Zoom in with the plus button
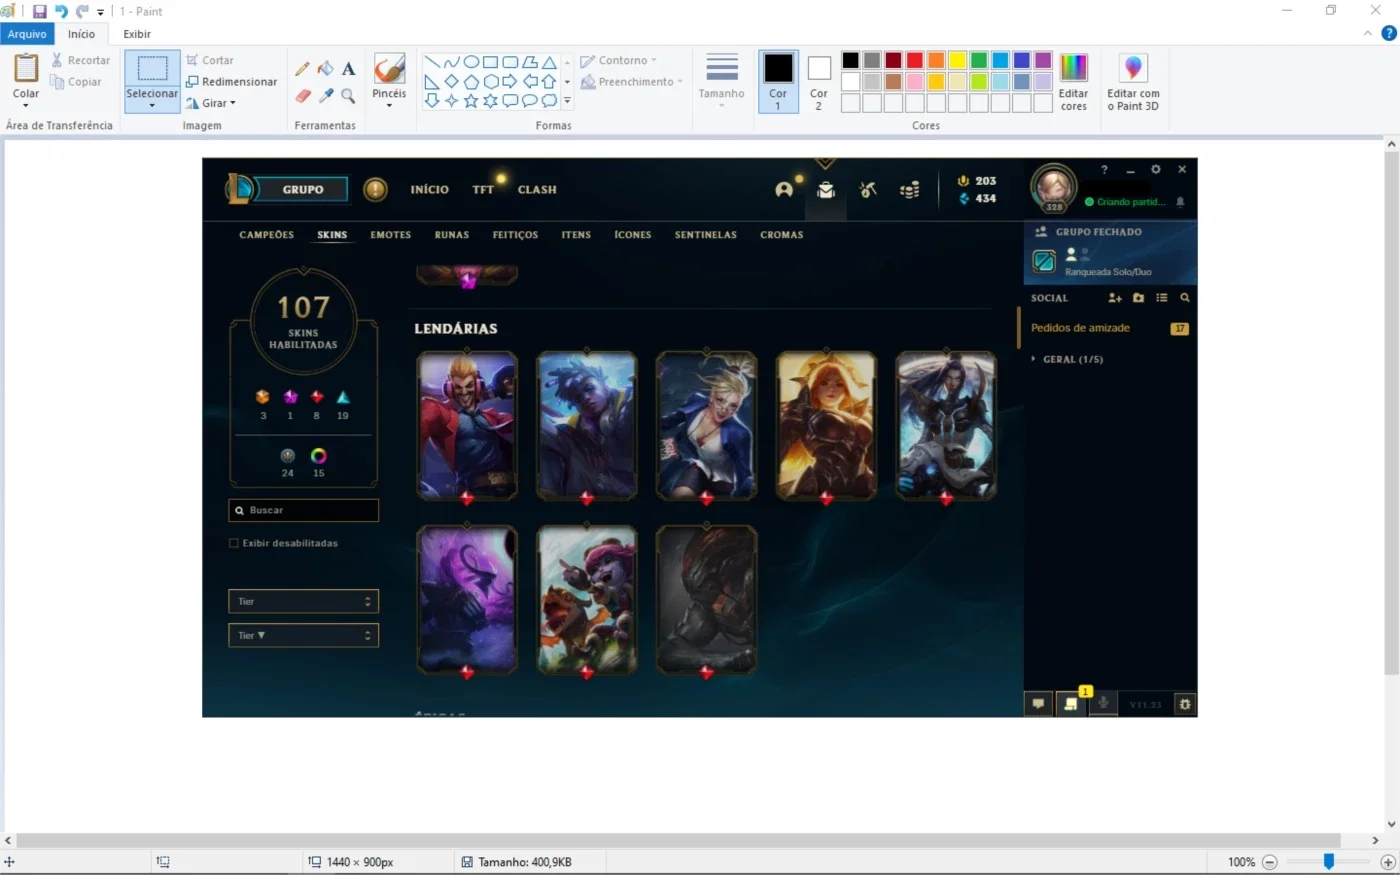Image resolution: width=1400 pixels, height=875 pixels. coord(1388,862)
